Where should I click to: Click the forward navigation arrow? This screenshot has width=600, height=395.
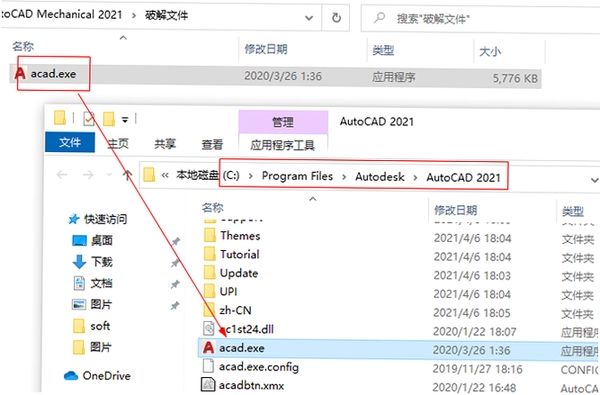coord(88,175)
